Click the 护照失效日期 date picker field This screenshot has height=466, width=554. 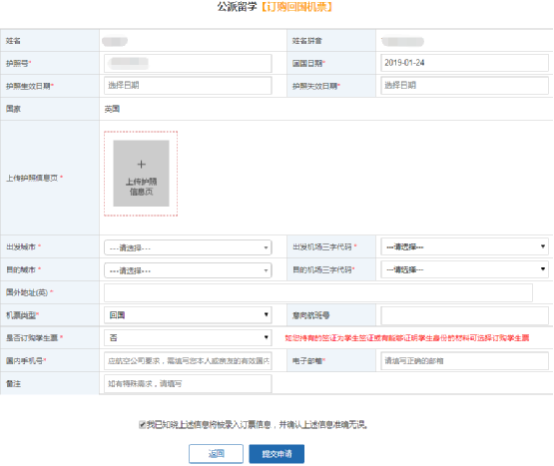point(464,86)
